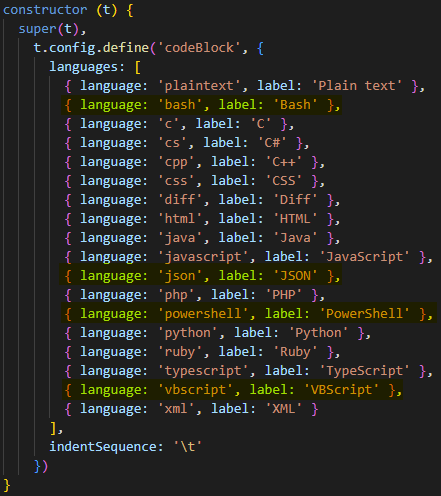Viewport: 441px width, 496px height.
Task: Click the 'cpp' language string
Action: tap(176, 162)
